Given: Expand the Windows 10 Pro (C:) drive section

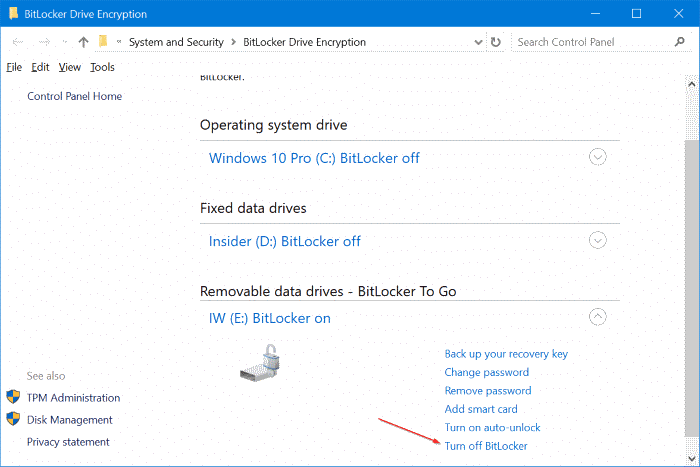Looking at the screenshot, I should point(598,157).
